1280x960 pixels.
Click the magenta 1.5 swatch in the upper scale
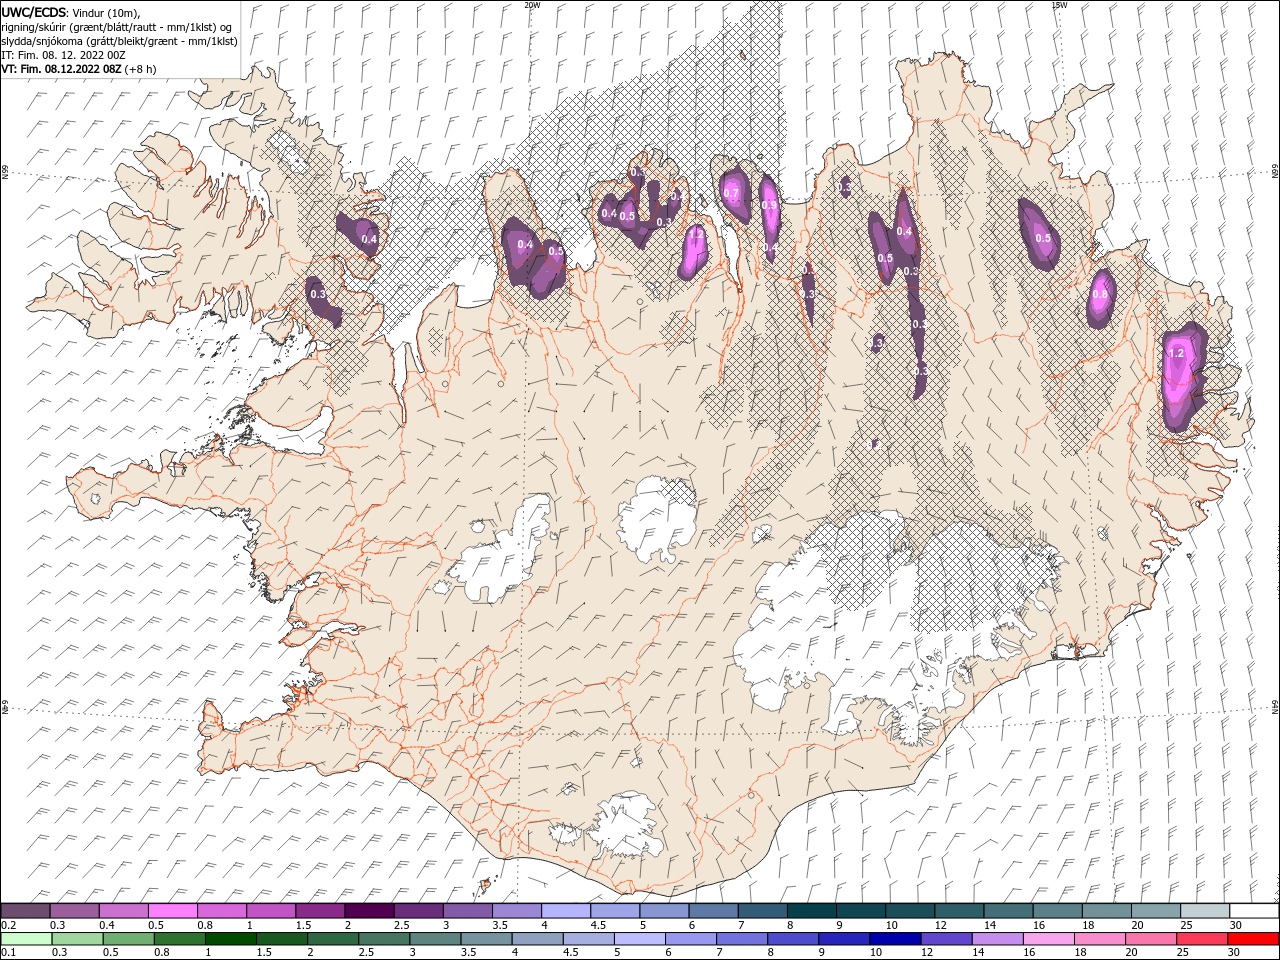[320, 911]
